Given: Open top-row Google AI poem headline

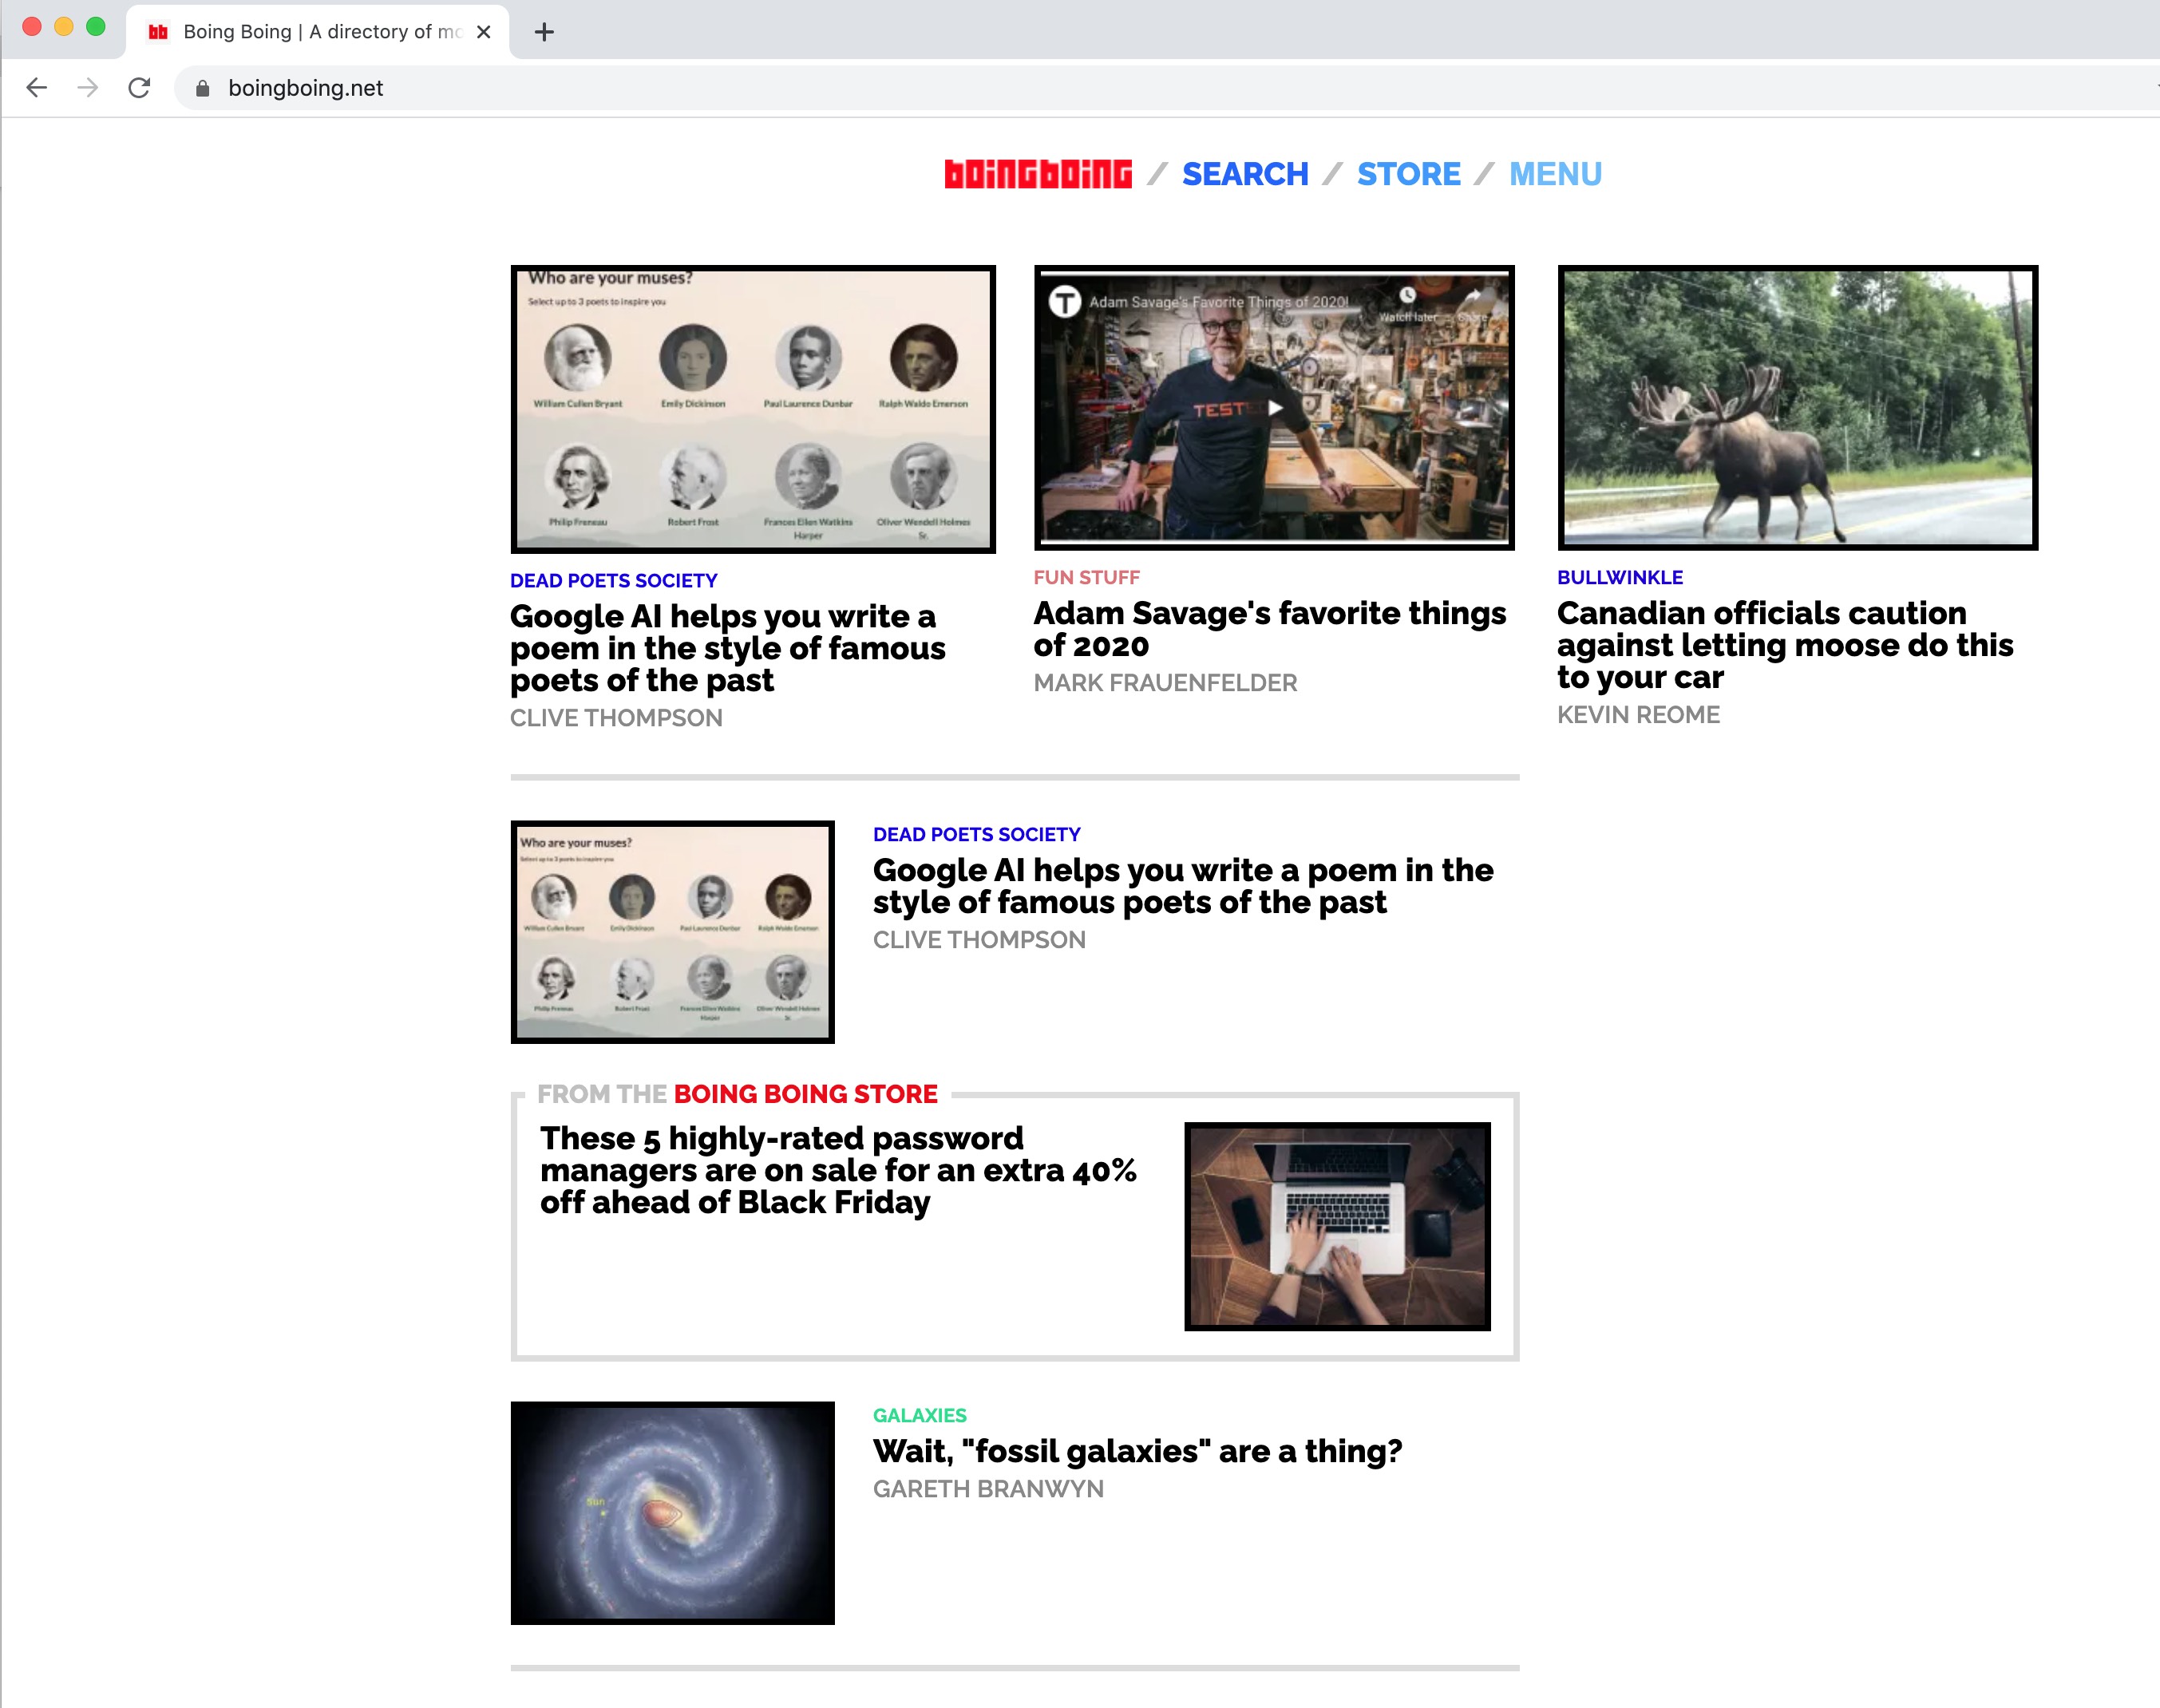Looking at the screenshot, I should coord(728,648).
